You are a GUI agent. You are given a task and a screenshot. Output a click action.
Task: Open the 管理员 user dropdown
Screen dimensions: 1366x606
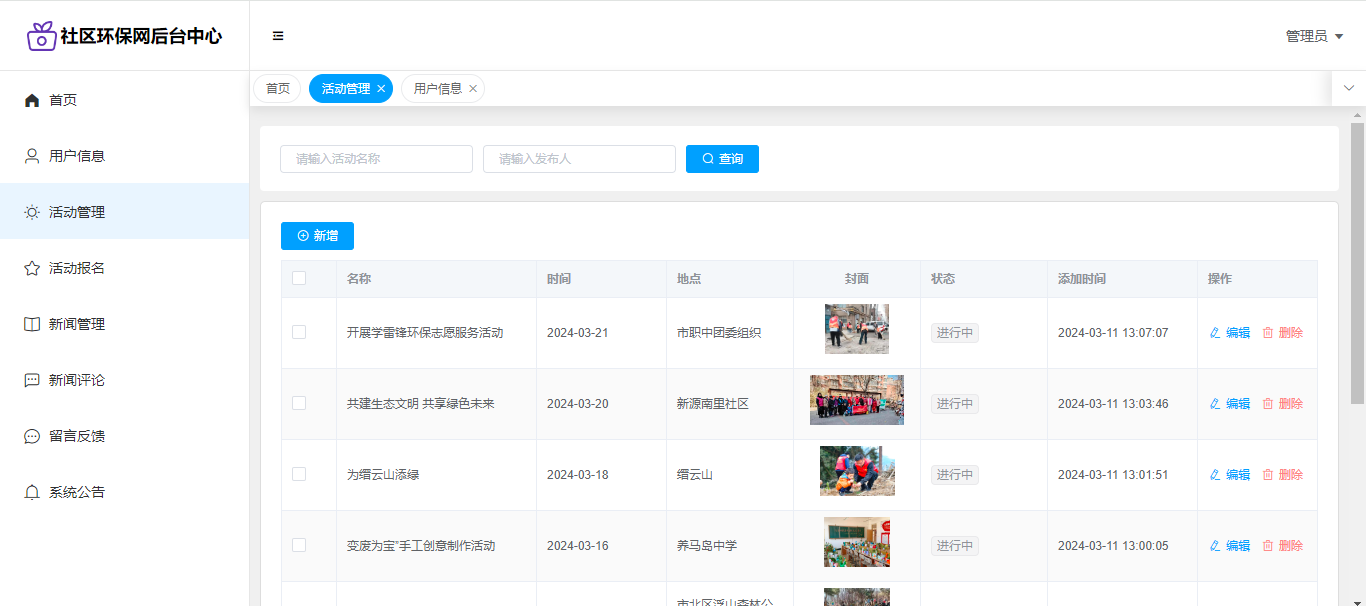pyautogui.click(x=1314, y=36)
